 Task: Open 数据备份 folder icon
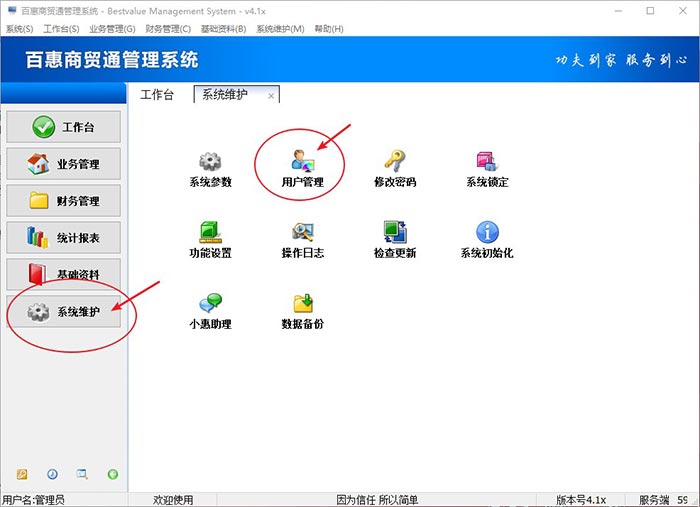(x=303, y=303)
